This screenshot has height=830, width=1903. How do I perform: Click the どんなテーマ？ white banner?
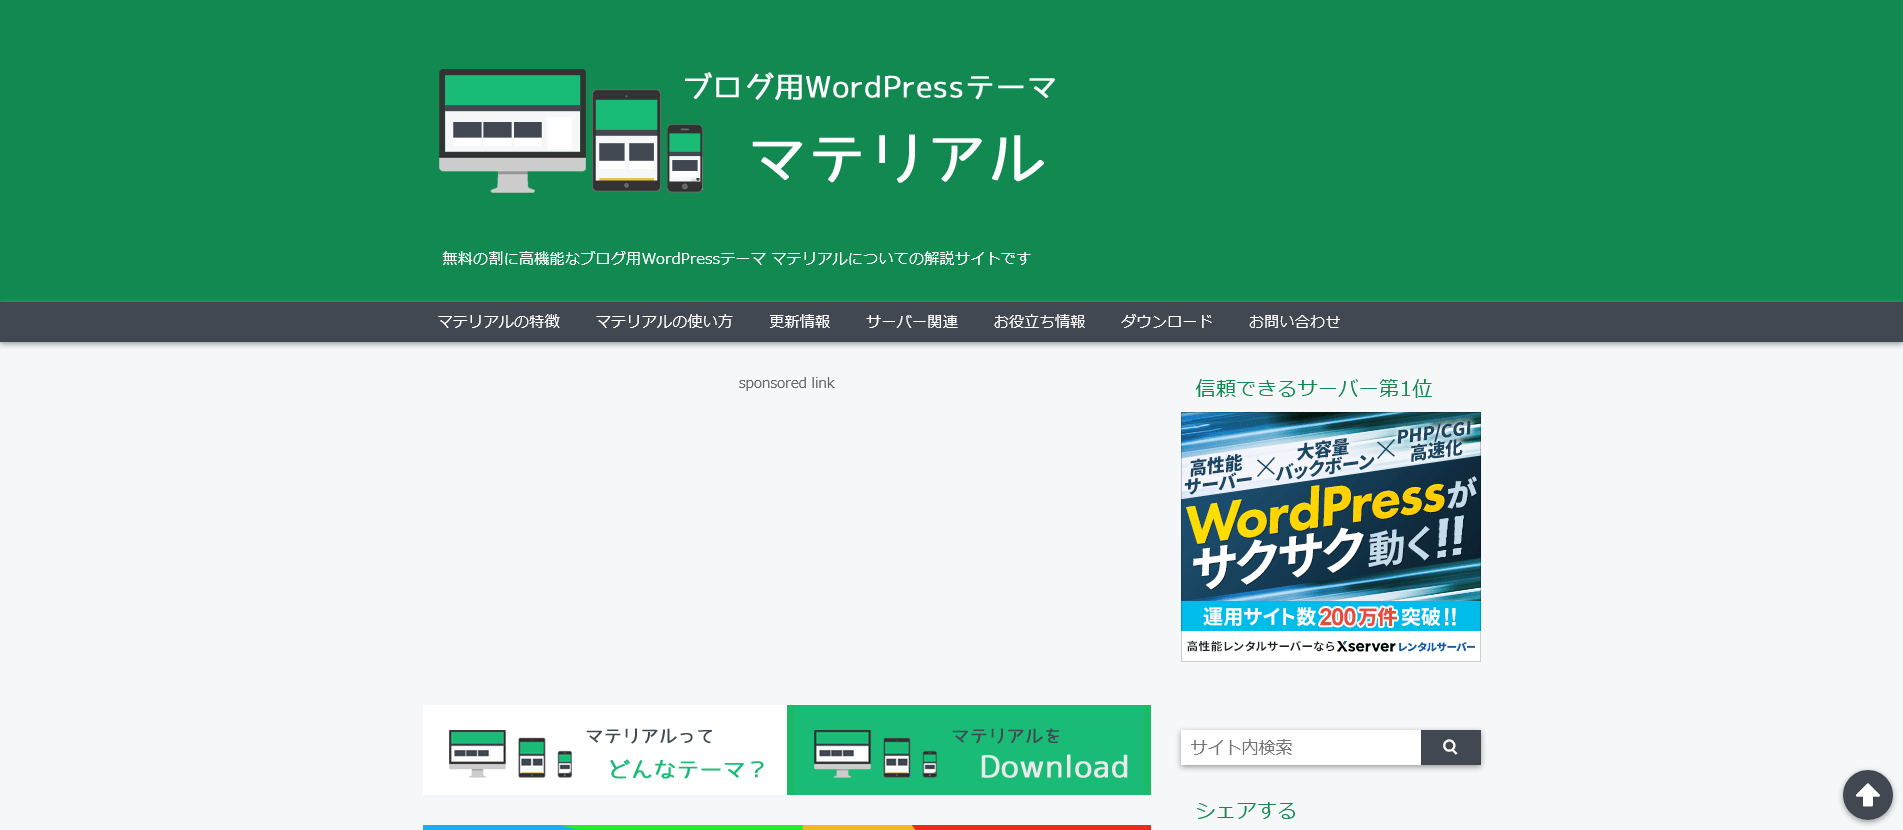604,750
